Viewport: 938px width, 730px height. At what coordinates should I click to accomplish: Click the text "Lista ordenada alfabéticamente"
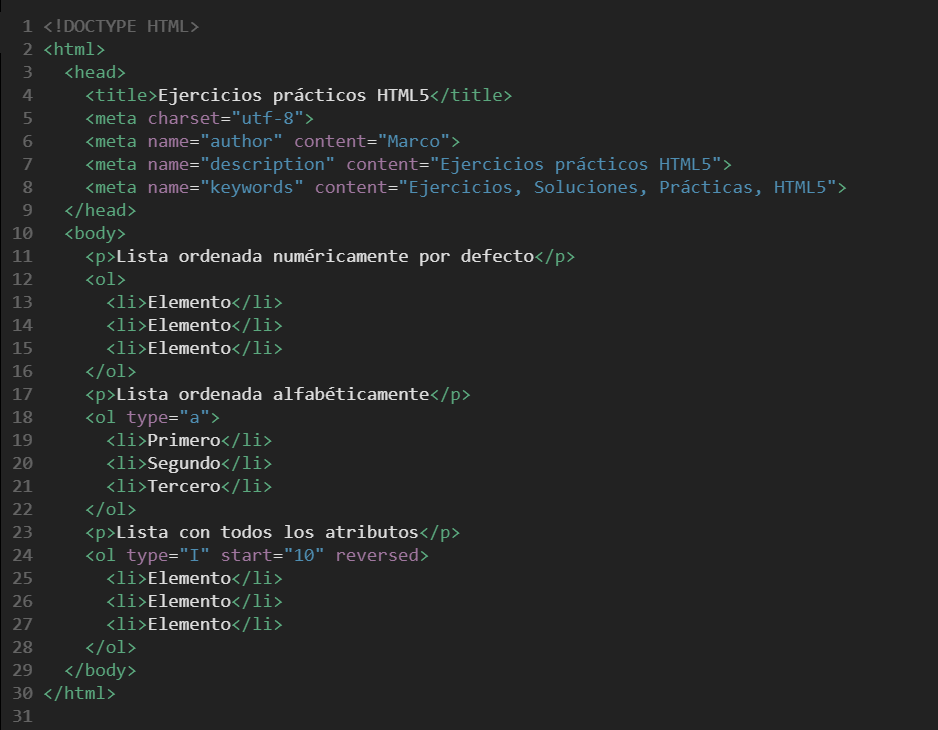273,394
